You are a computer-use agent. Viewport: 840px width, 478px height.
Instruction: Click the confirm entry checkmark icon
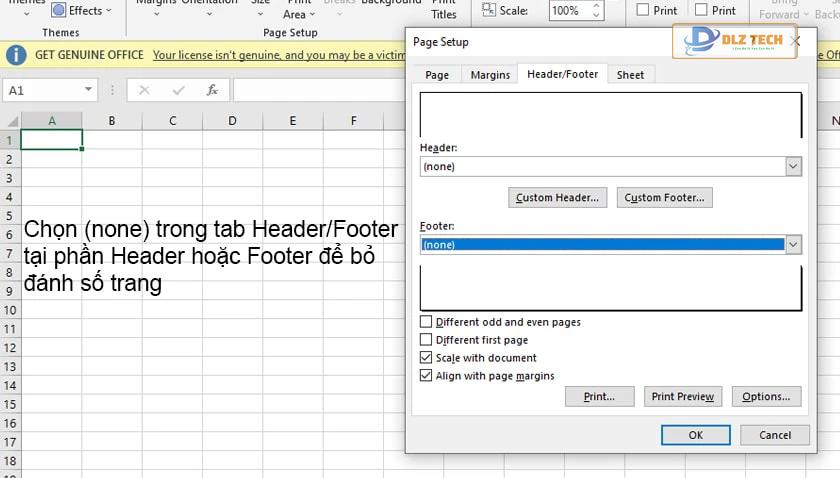[x=178, y=90]
